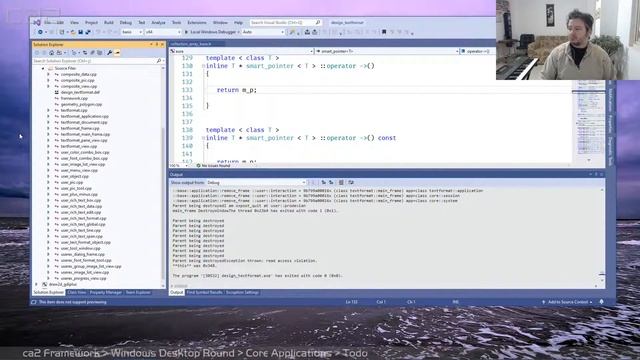Open the Extensions menu

click(x=197, y=22)
